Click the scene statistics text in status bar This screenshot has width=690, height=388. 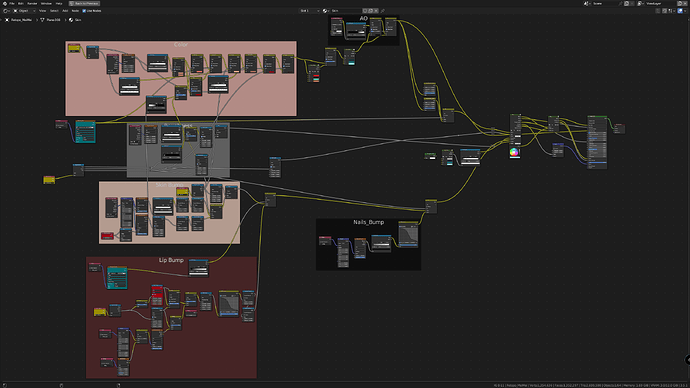point(590,385)
